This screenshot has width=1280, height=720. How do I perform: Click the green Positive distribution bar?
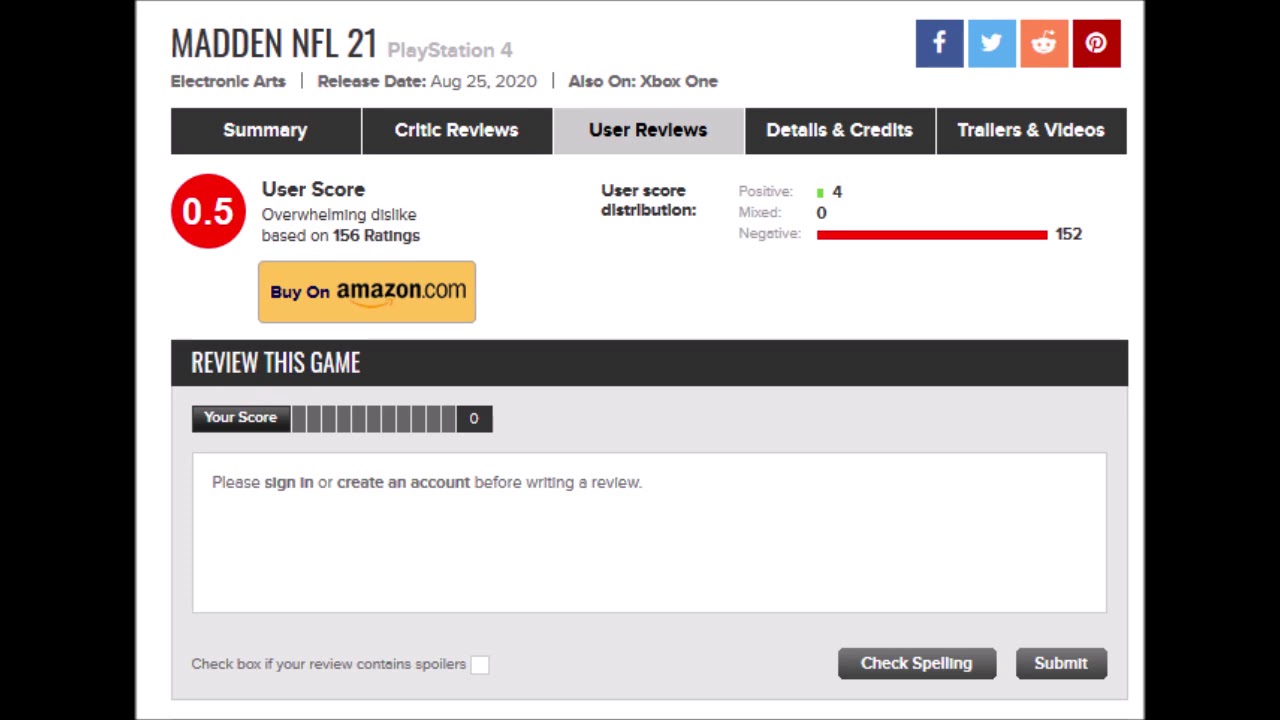820,193
